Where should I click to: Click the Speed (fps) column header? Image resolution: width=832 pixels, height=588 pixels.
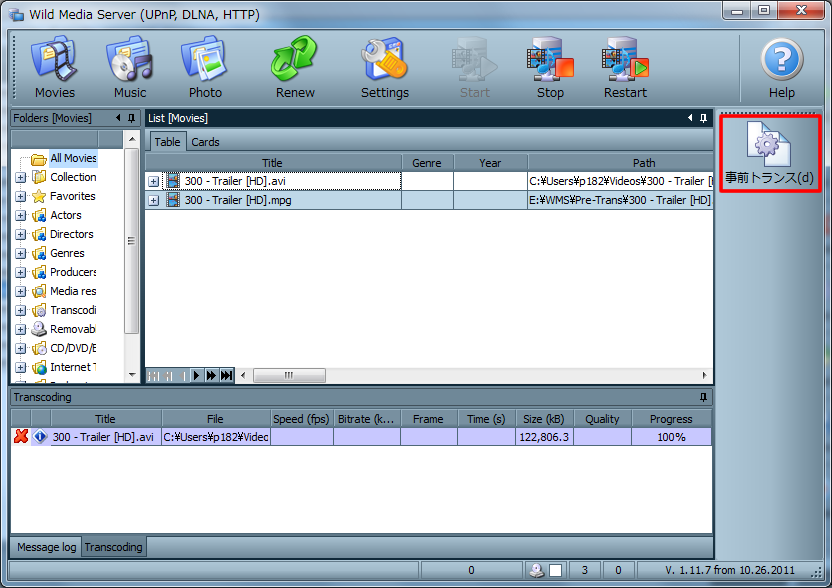click(x=301, y=419)
